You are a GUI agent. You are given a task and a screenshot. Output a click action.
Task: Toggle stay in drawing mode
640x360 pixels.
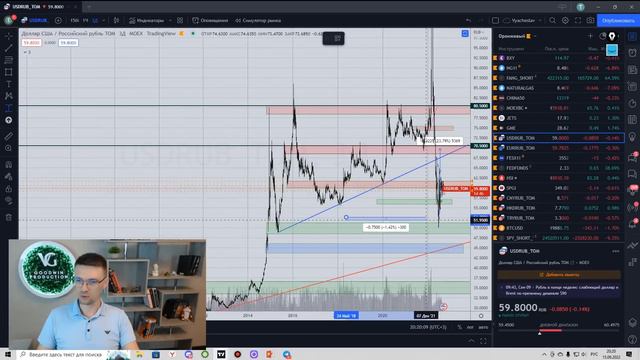9,176
